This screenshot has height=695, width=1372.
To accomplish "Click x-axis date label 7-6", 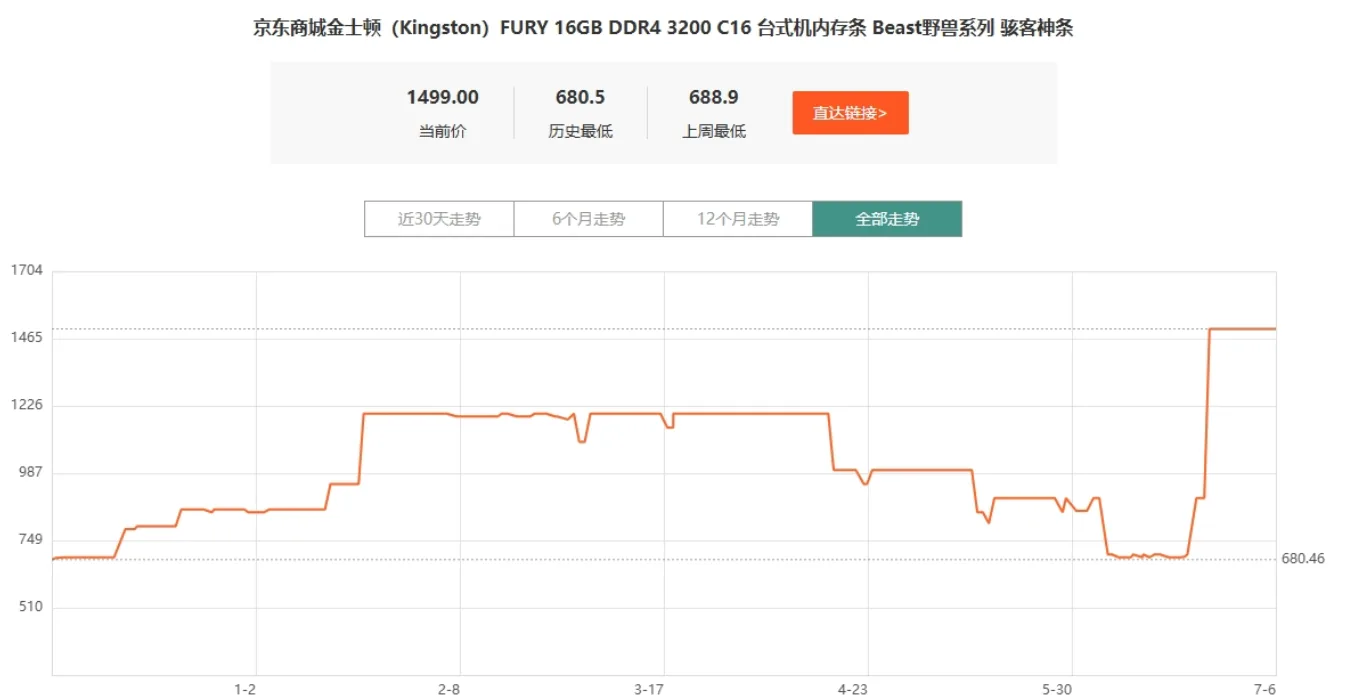I will 1265,689.
